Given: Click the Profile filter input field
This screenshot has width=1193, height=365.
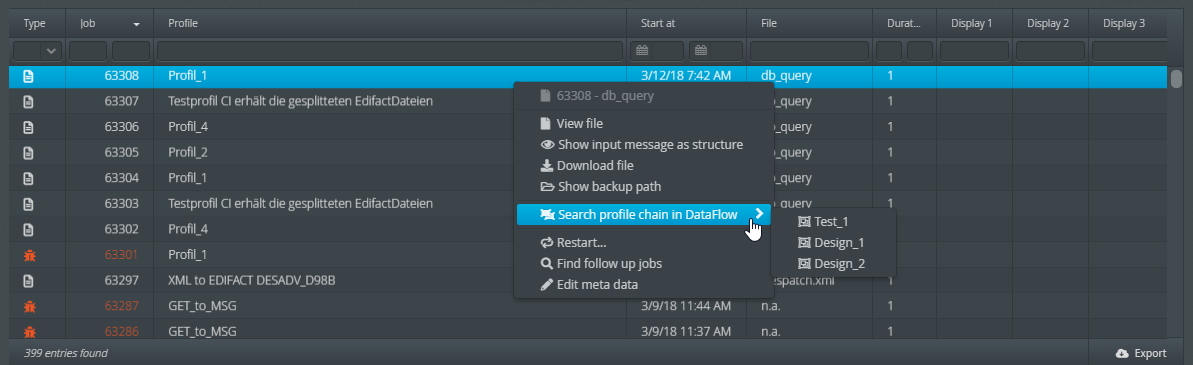Looking at the screenshot, I should 390,51.
